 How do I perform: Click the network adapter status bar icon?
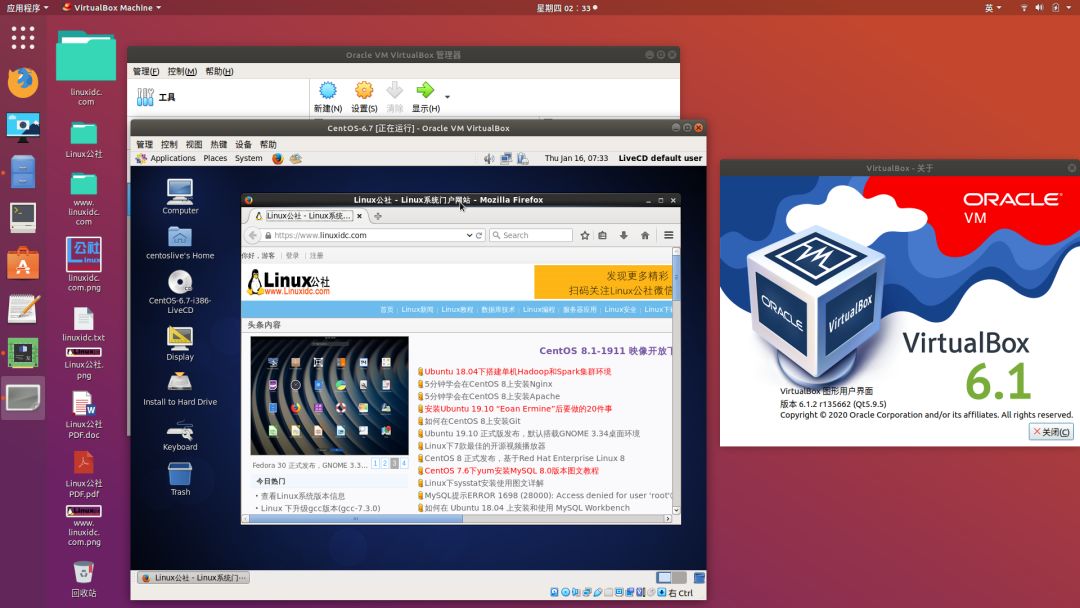587,591
